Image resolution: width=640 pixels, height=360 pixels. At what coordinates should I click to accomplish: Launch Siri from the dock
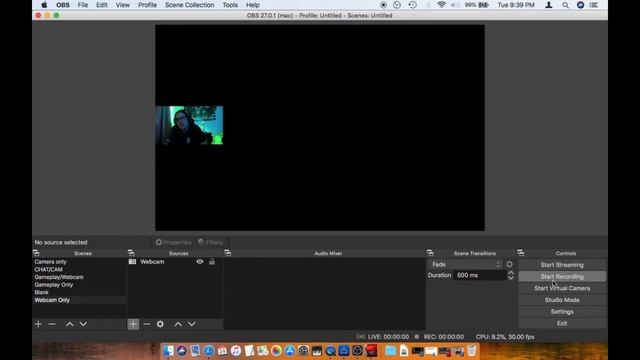[x=182, y=351]
